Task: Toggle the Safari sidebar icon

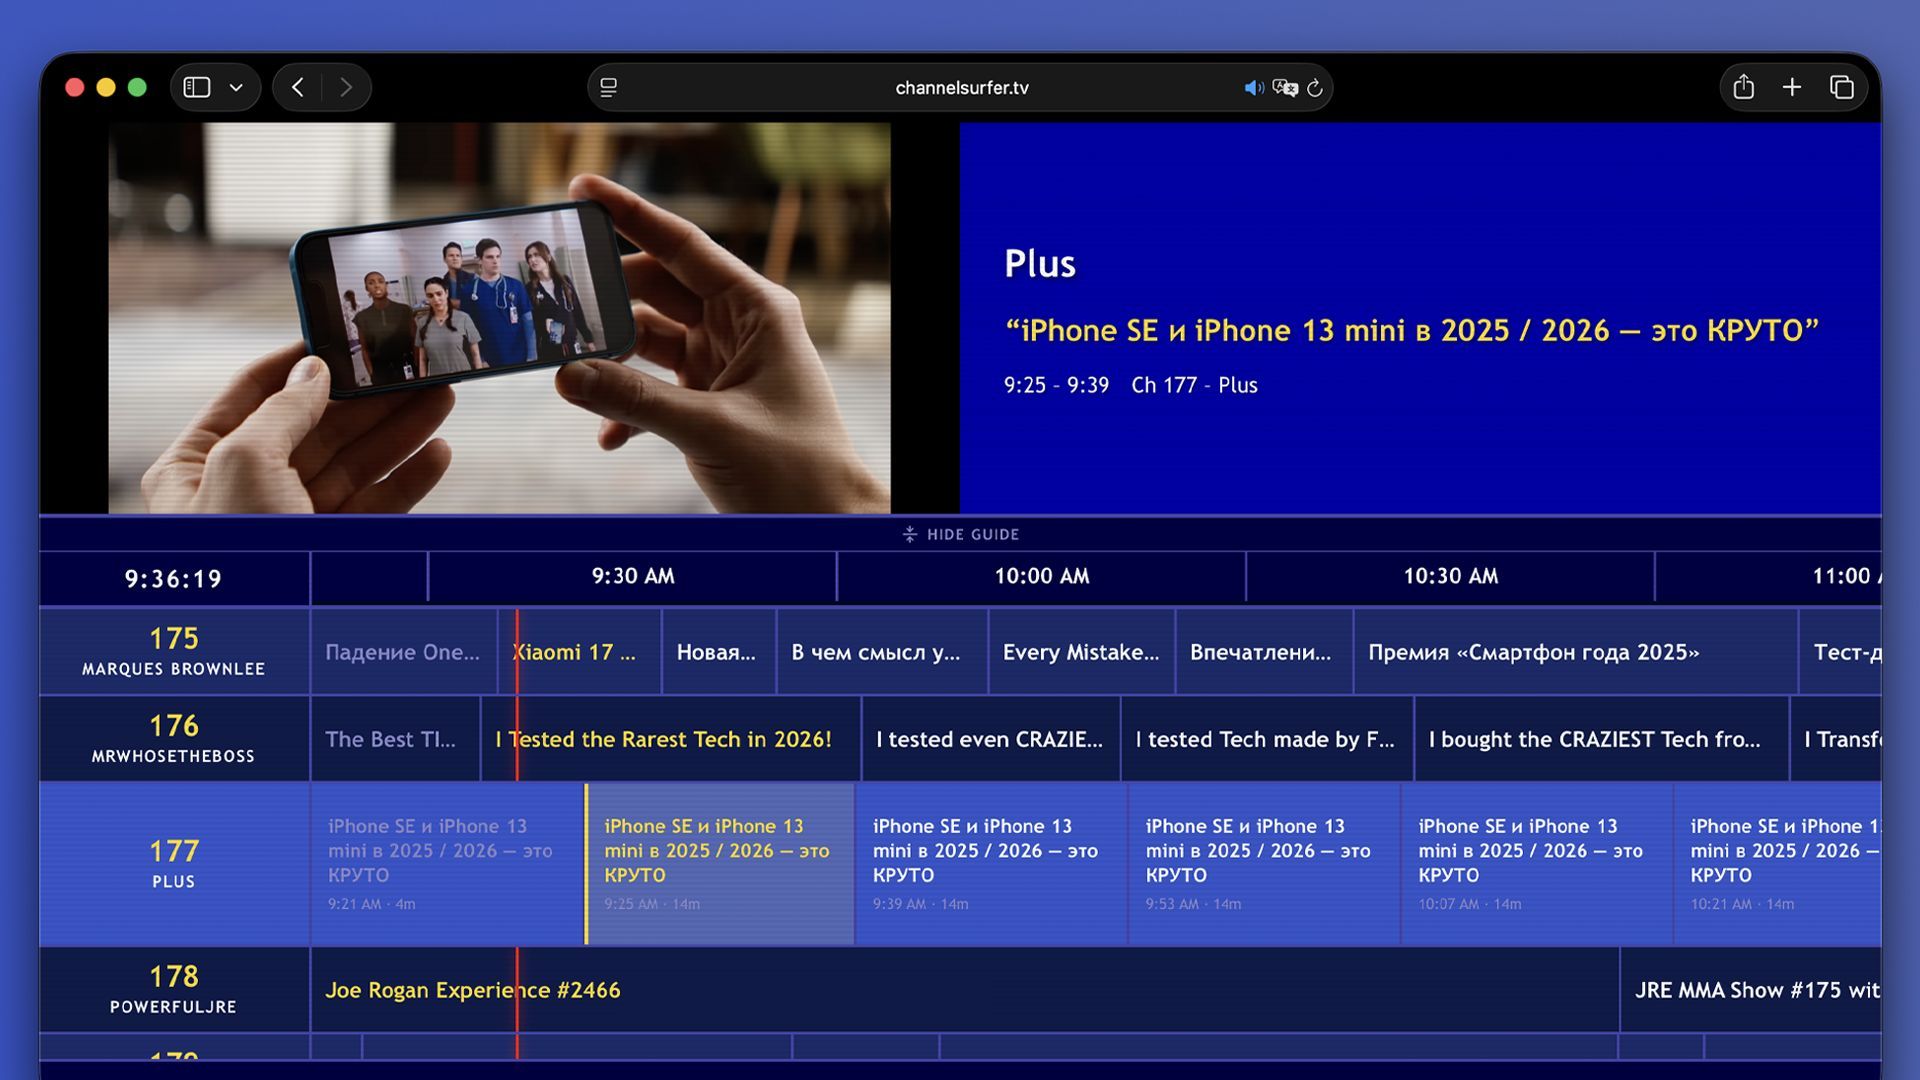Action: (x=197, y=88)
